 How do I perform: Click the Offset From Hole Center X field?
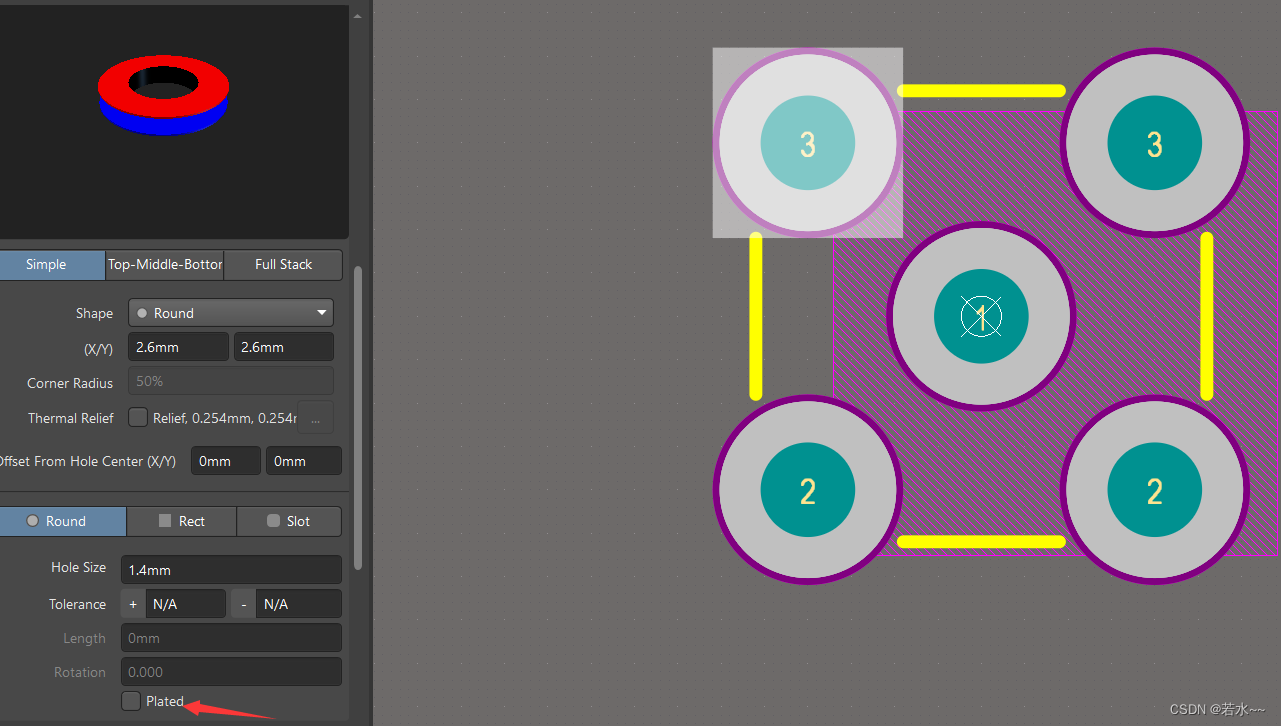(x=225, y=460)
